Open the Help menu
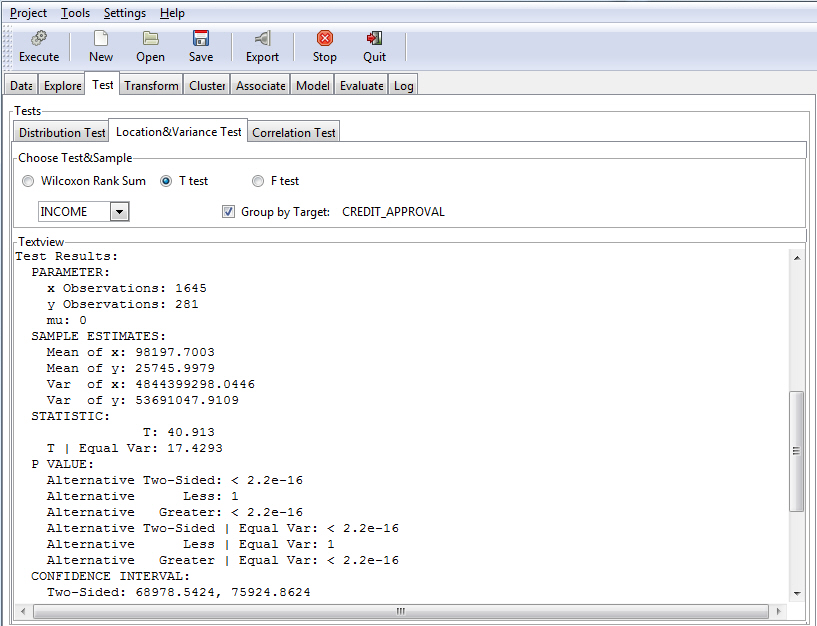The height and width of the screenshot is (626, 817). click(172, 13)
